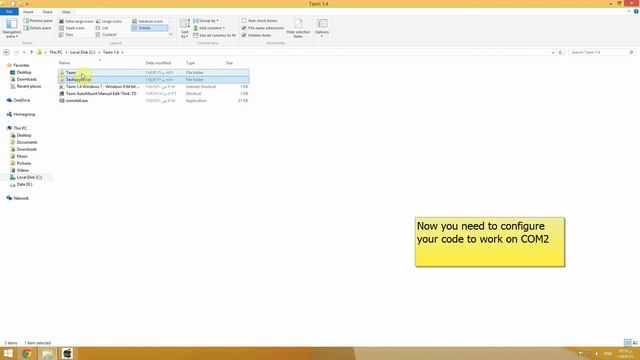Toggle the Details pane
The width and height of the screenshot is (640, 360).
(38, 28)
